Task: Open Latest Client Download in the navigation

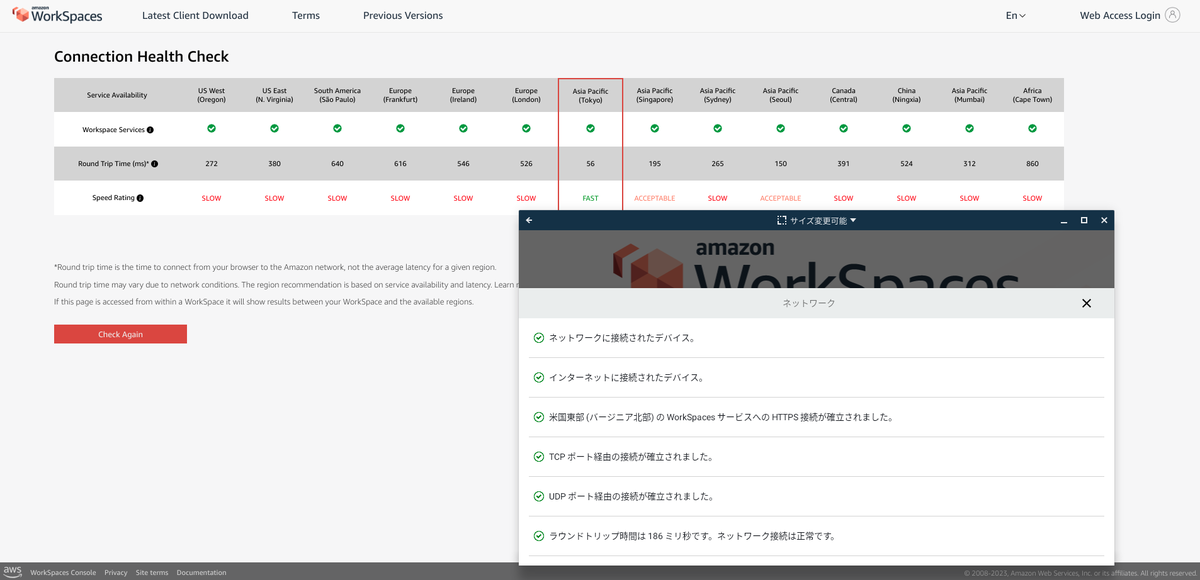Action: 195,15
